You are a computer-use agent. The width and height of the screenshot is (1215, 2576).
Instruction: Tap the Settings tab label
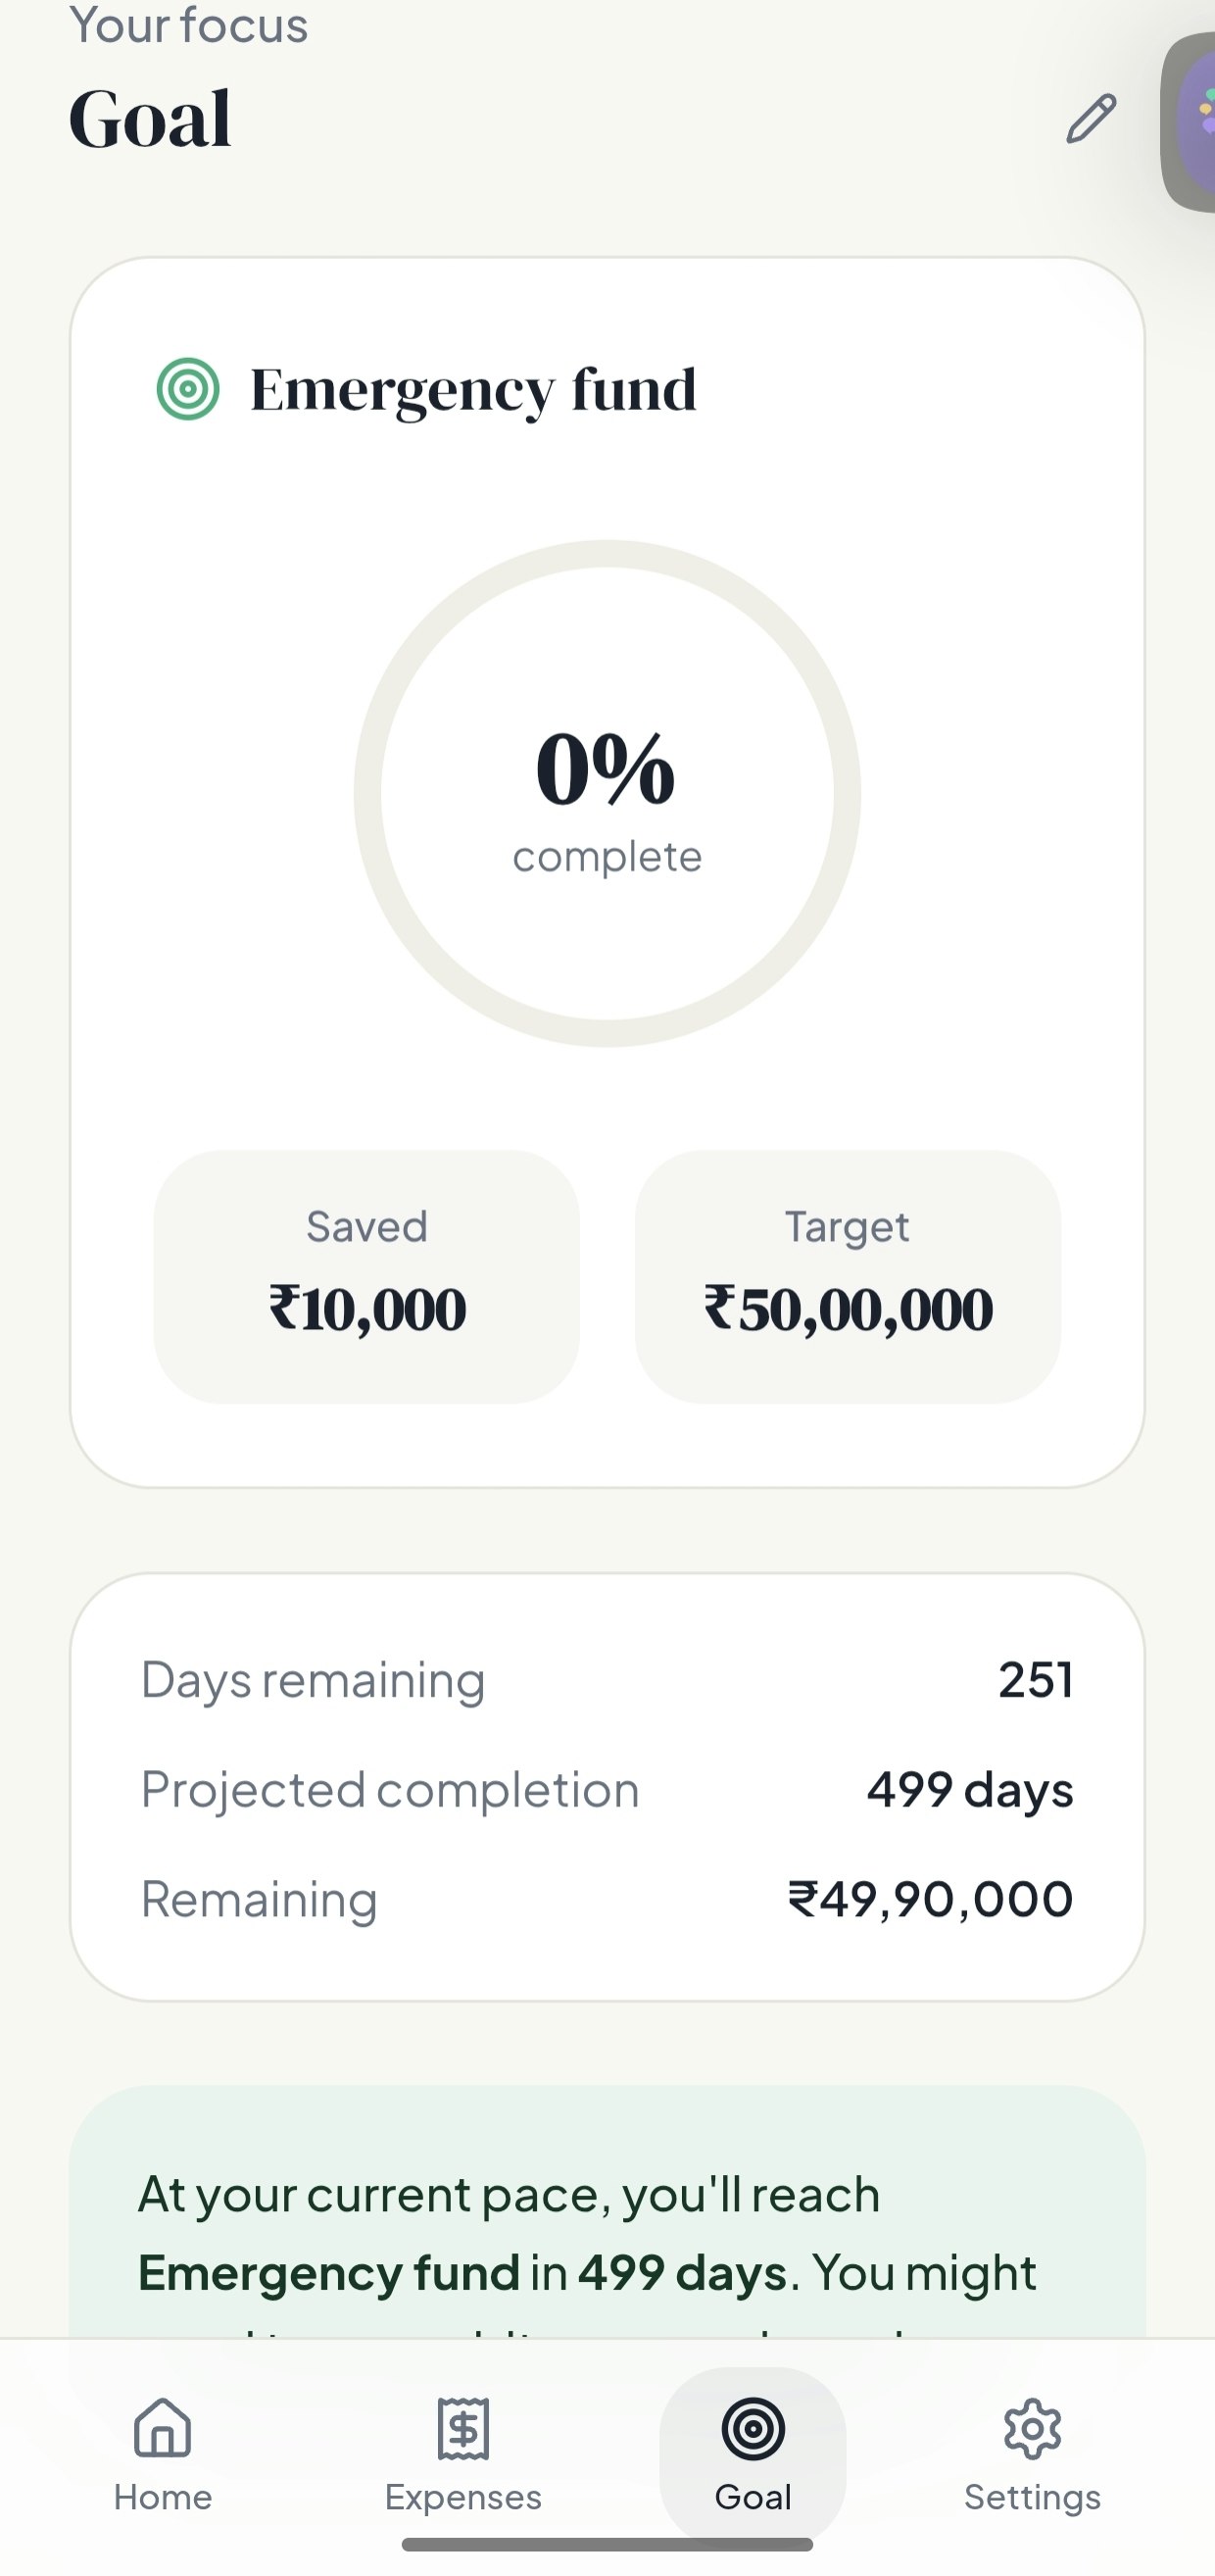[x=1032, y=2497]
